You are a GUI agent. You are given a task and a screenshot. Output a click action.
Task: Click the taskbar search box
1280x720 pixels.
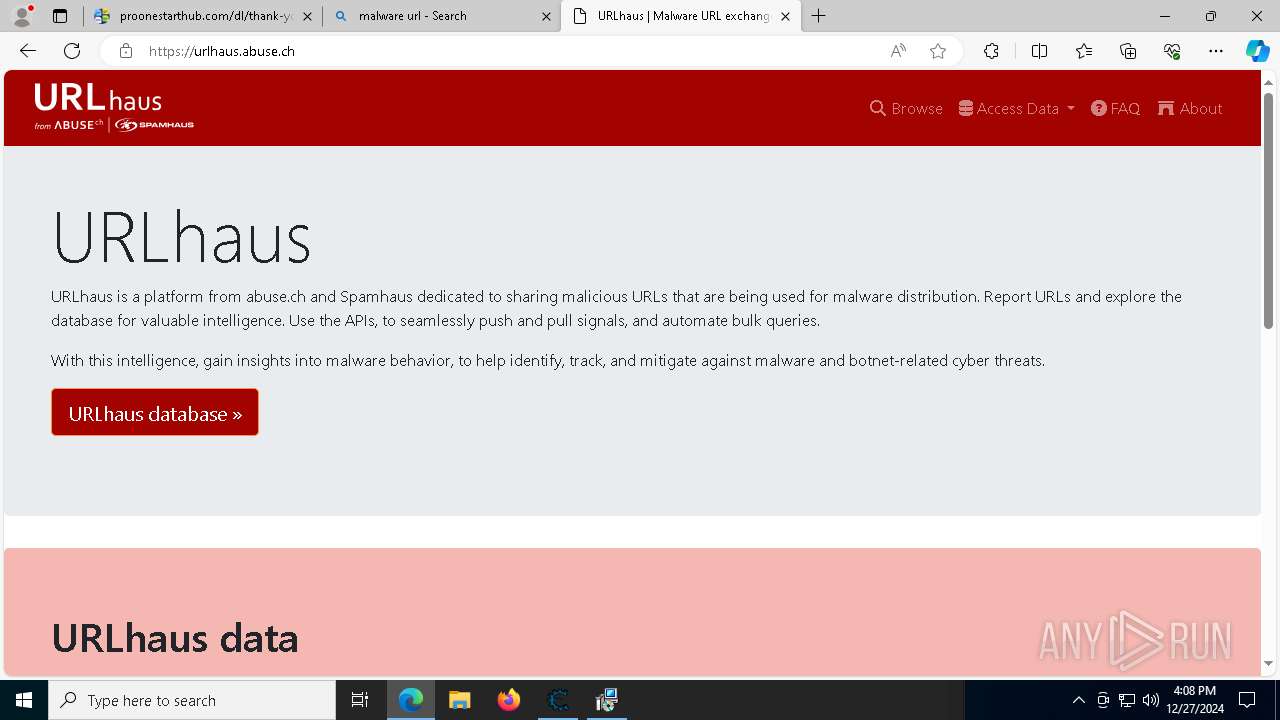(192, 700)
